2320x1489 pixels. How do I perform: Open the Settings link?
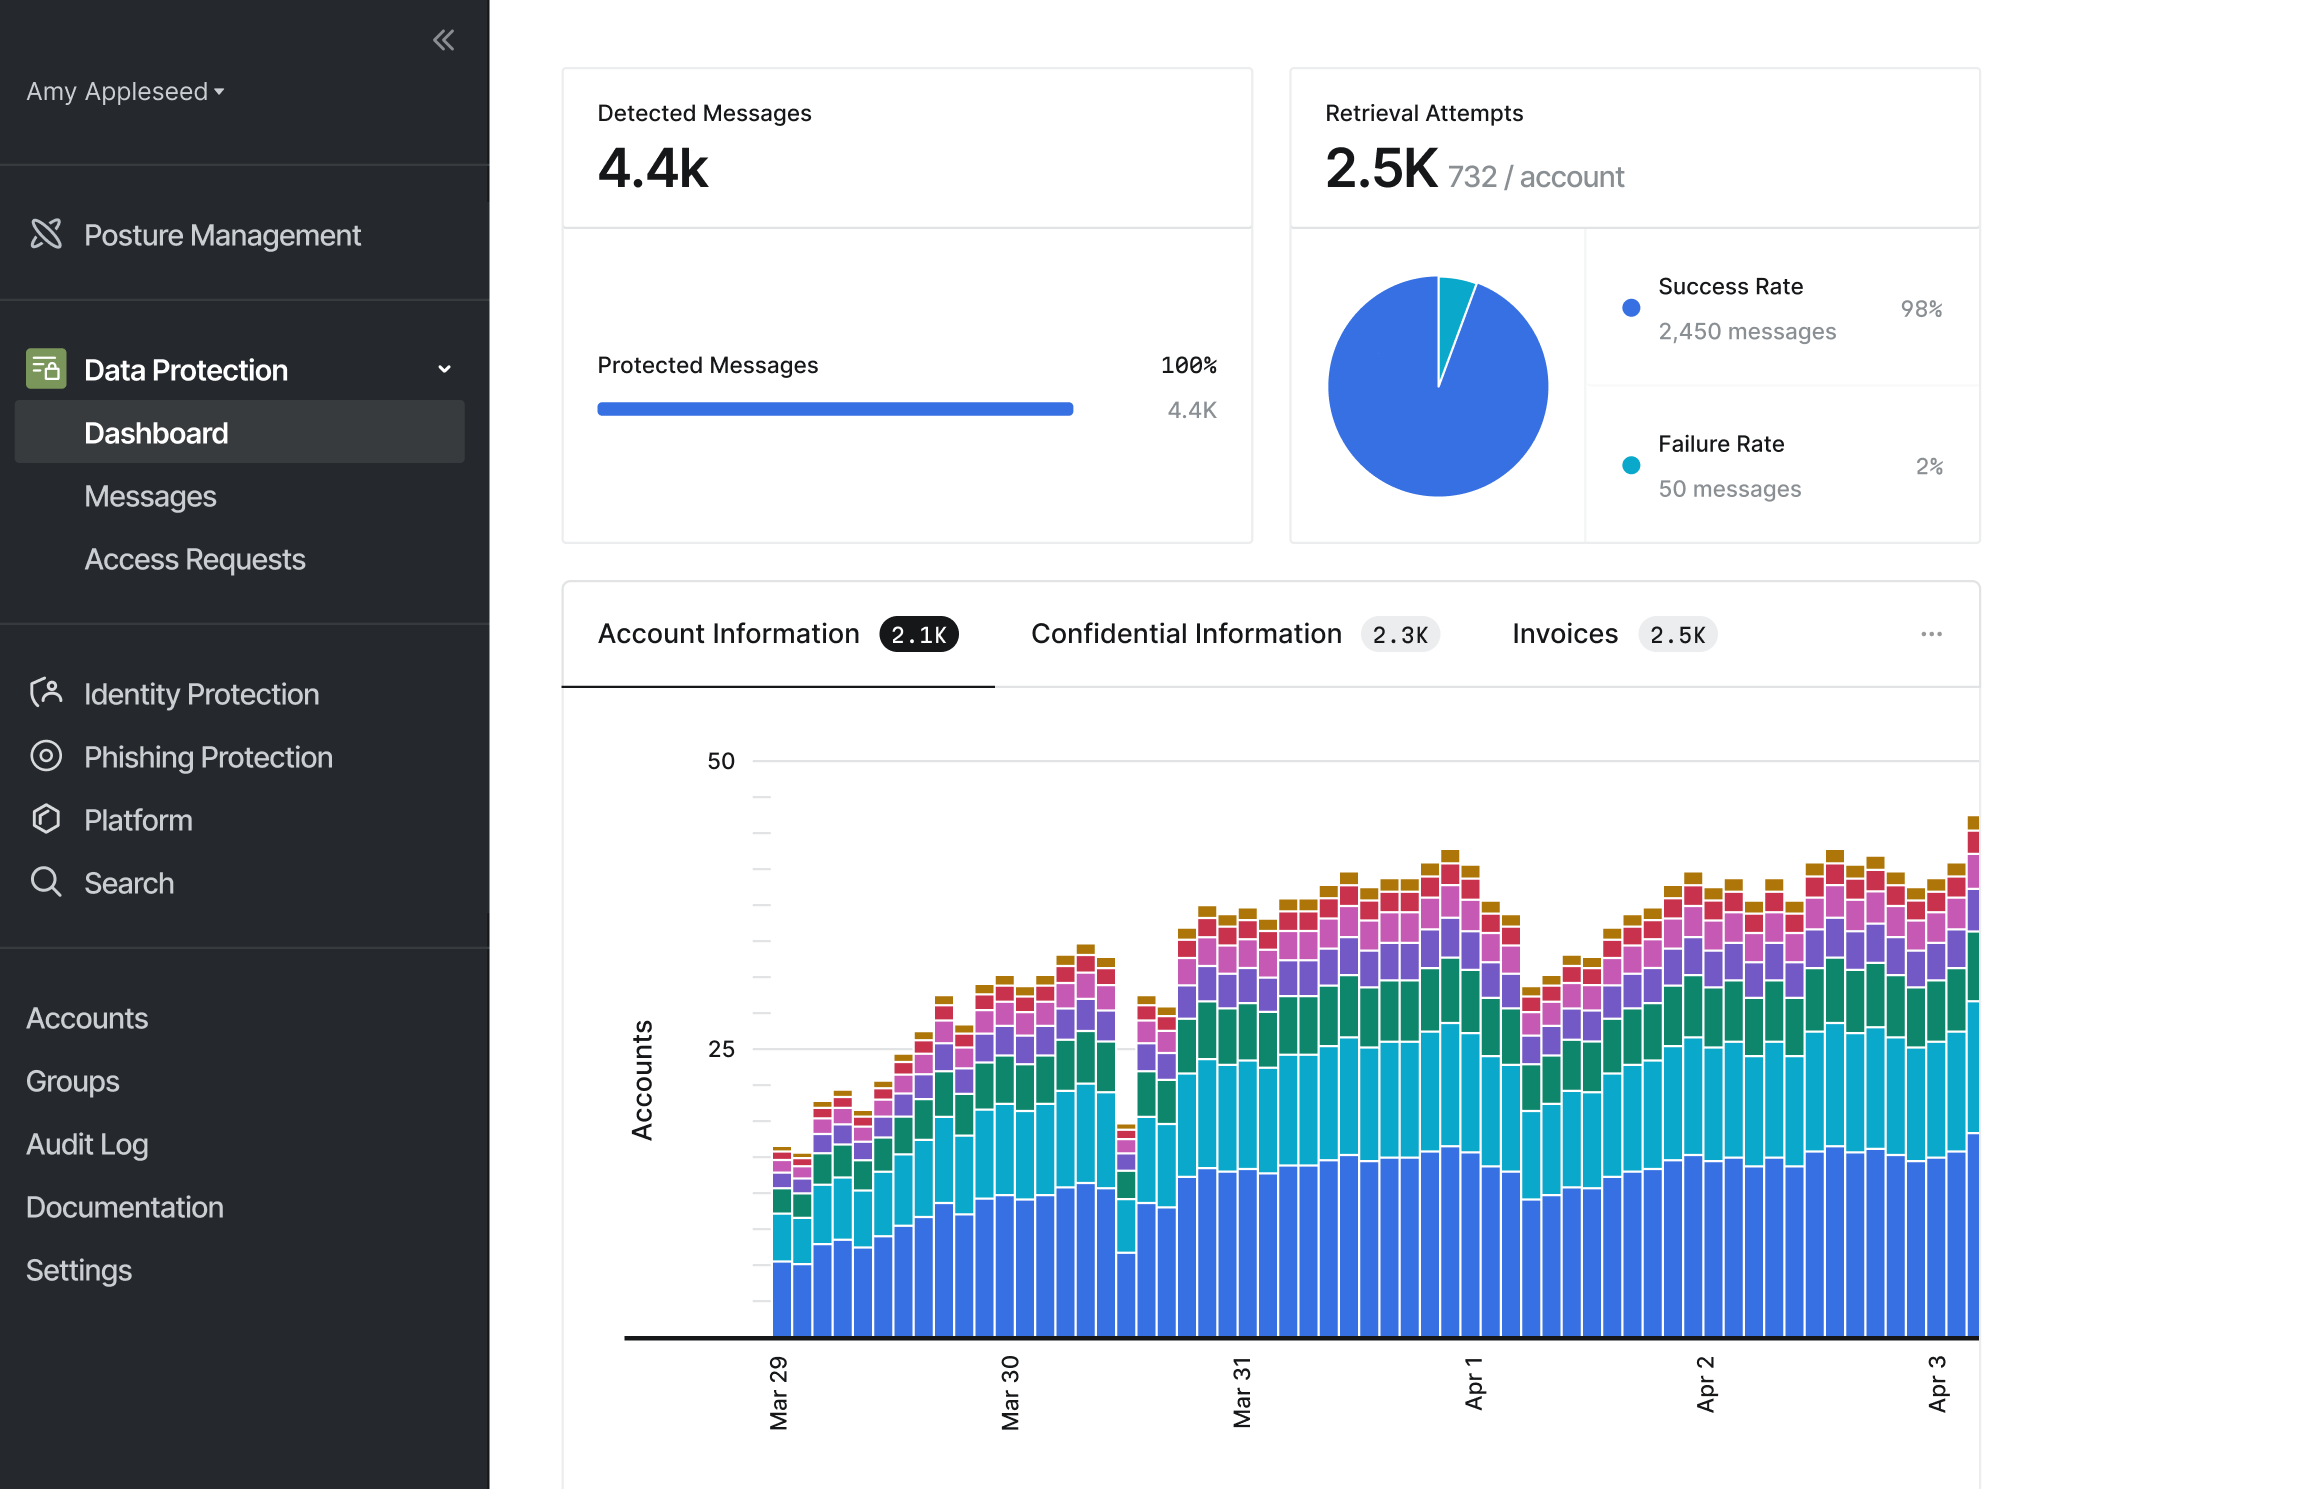pos(79,1270)
